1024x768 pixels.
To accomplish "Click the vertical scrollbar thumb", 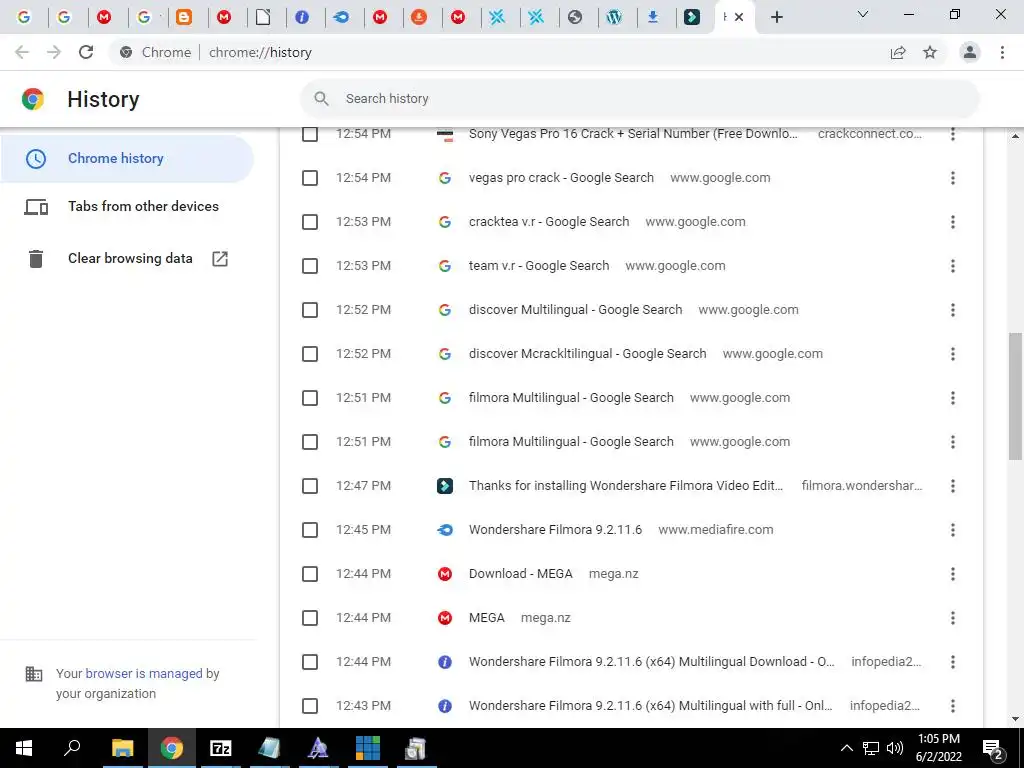I will tap(1016, 395).
